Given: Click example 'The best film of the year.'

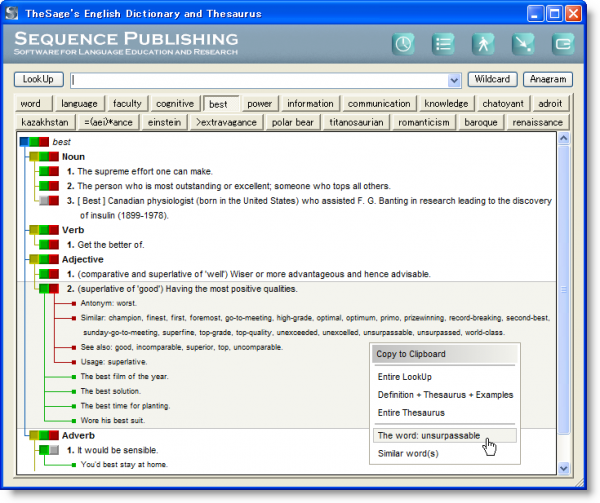Looking at the screenshot, I should coord(124,376).
